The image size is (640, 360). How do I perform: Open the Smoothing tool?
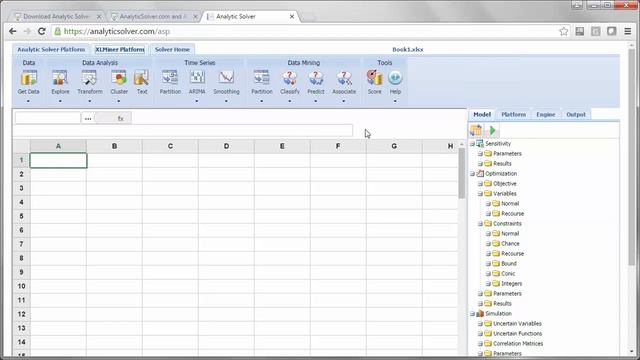pyautogui.click(x=226, y=82)
